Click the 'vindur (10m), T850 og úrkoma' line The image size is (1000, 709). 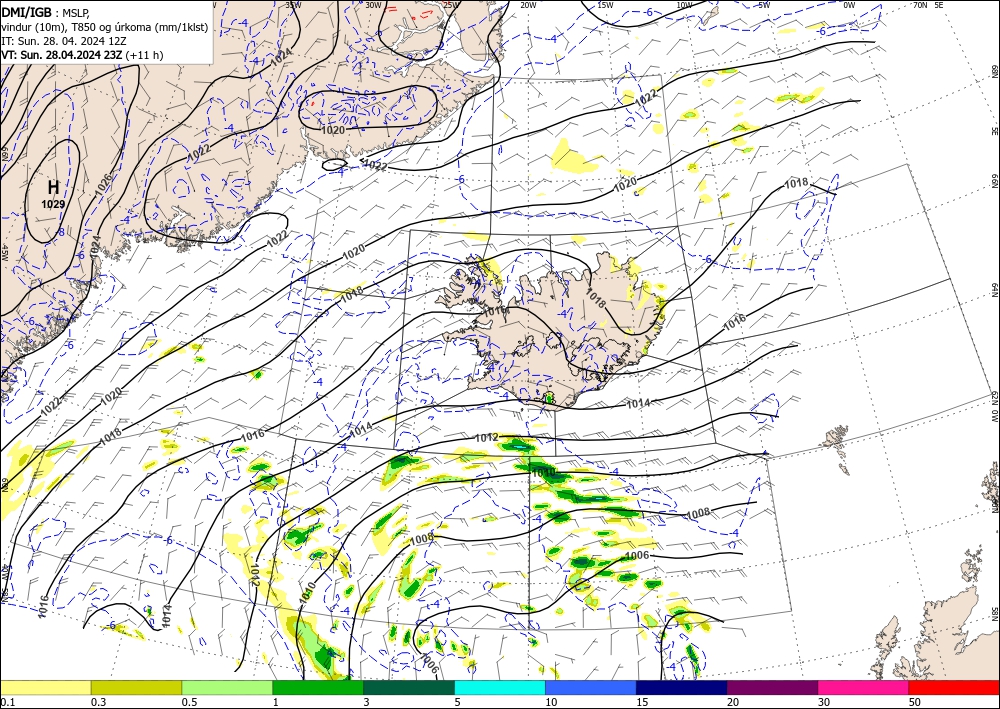[105, 27]
